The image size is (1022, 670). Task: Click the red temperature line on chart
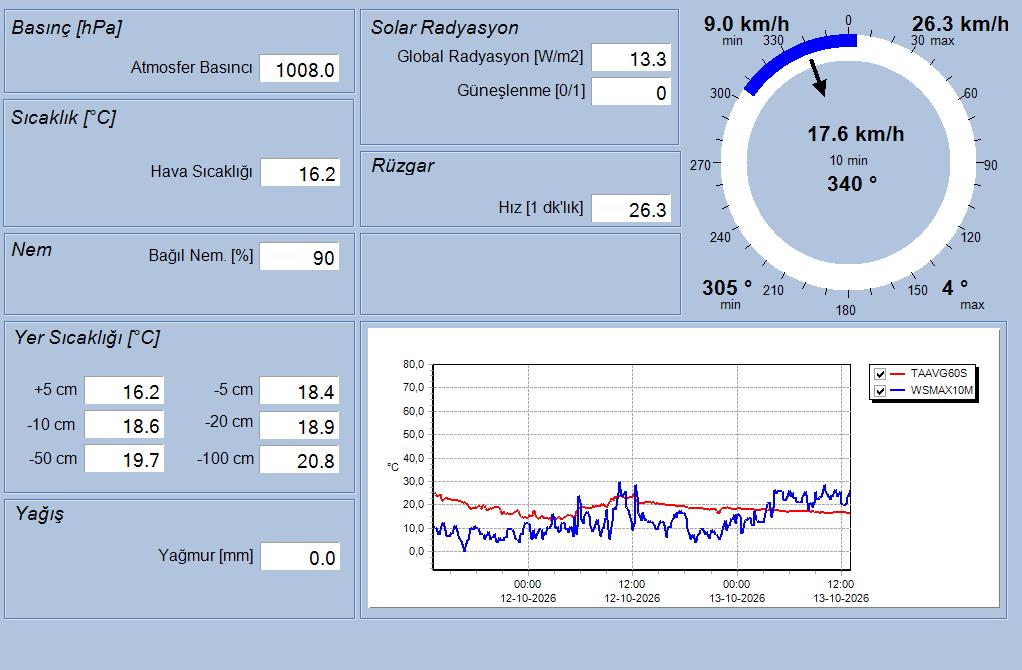click(x=691, y=507)
